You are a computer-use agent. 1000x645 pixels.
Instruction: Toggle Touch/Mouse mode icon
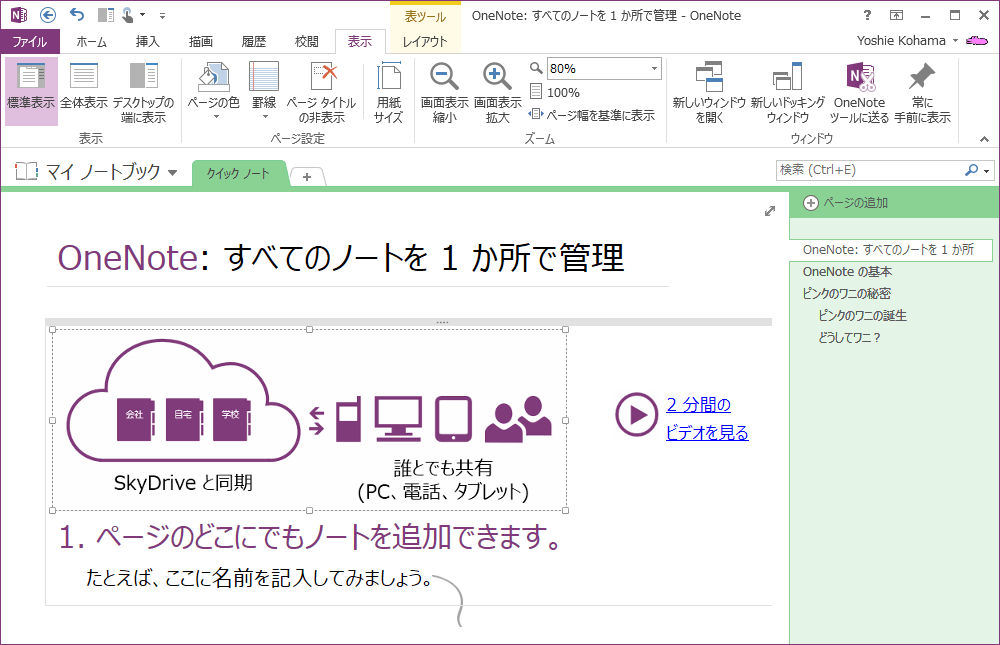tap(129, 15)
